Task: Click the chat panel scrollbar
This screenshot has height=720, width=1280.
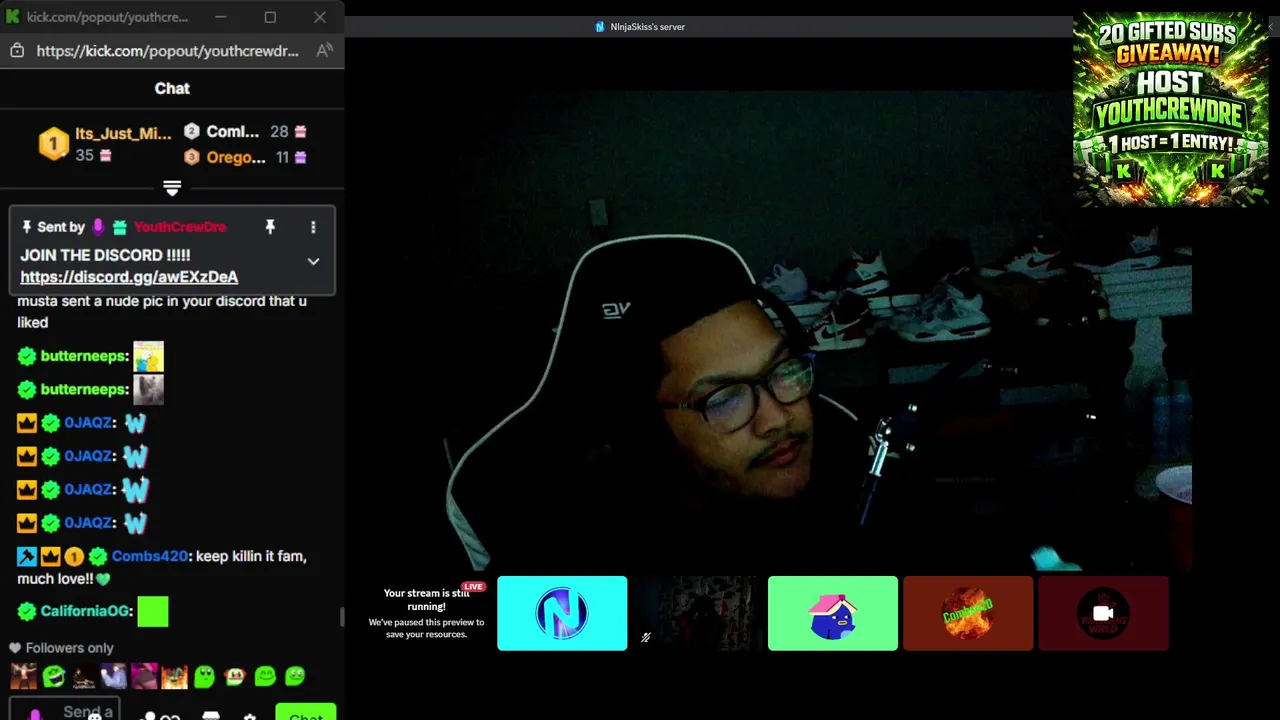Action: pyautogui.click(x=341, y=617)
